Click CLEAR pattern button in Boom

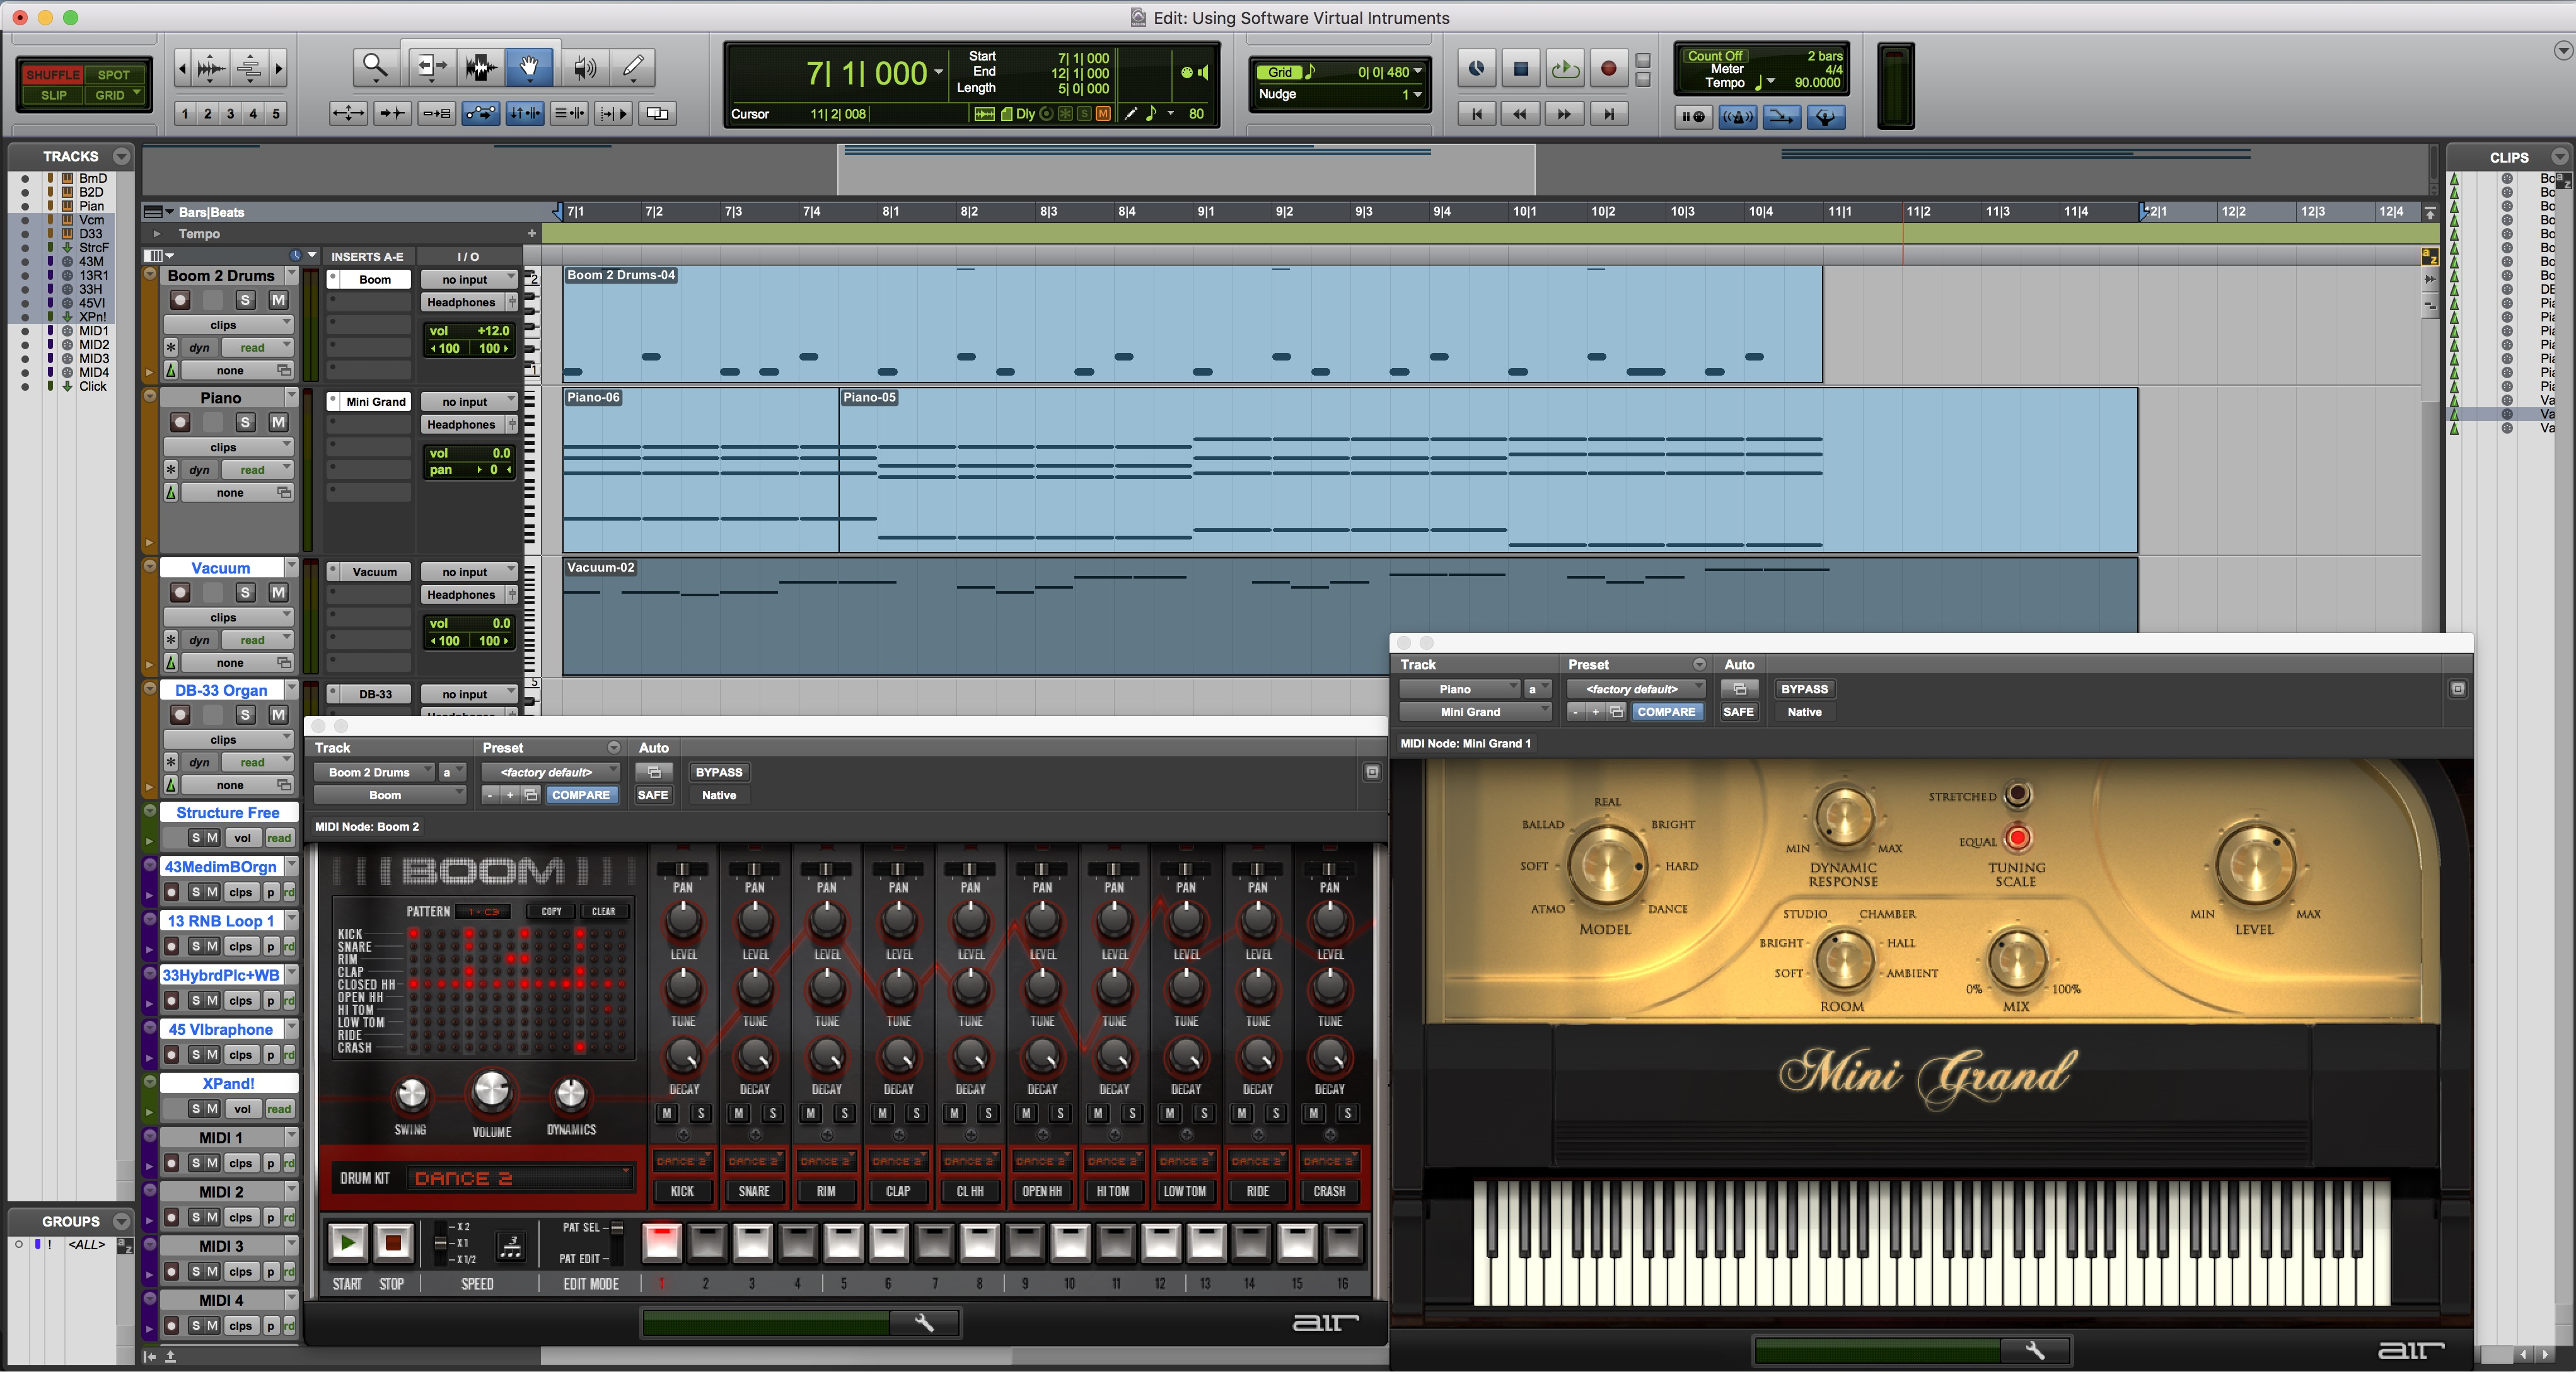pyautogui.click(x=604, y=911)
